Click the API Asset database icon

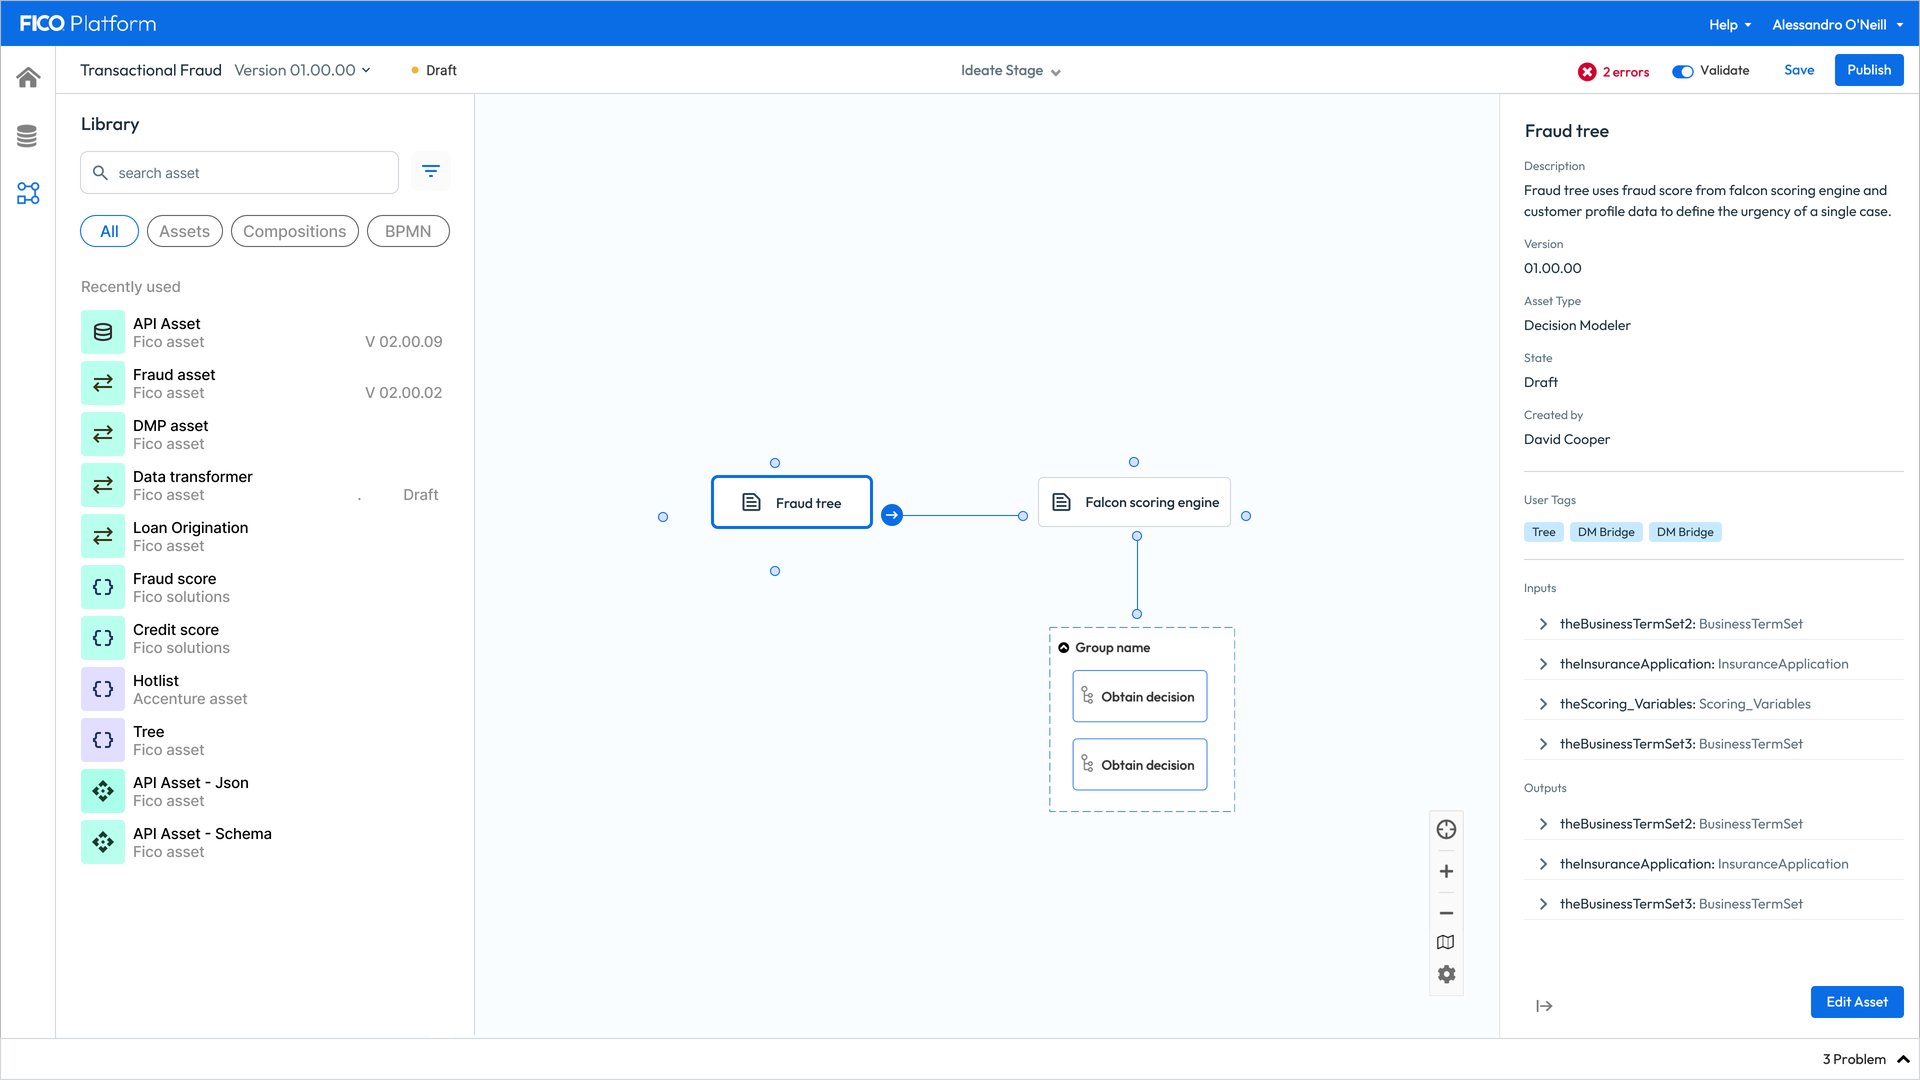point(103,332)
